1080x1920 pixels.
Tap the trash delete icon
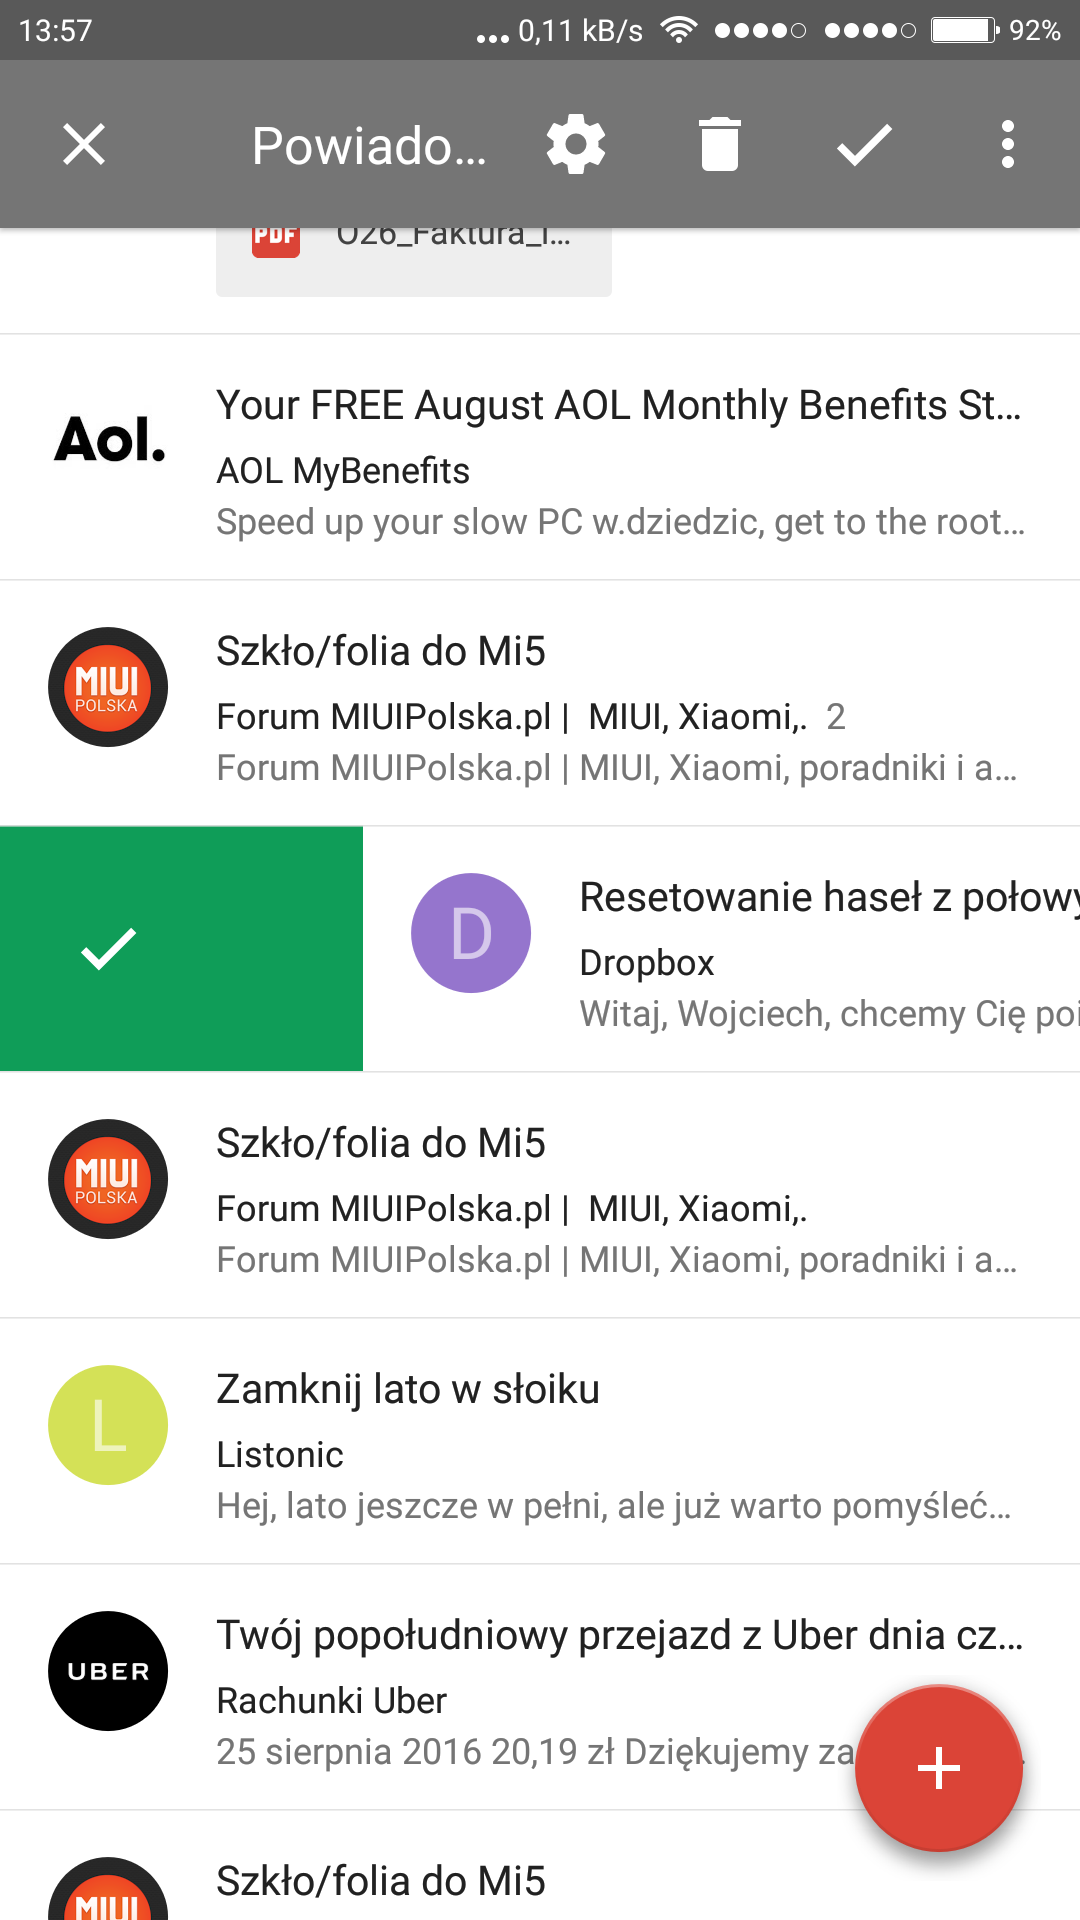[x=719, y=145]
